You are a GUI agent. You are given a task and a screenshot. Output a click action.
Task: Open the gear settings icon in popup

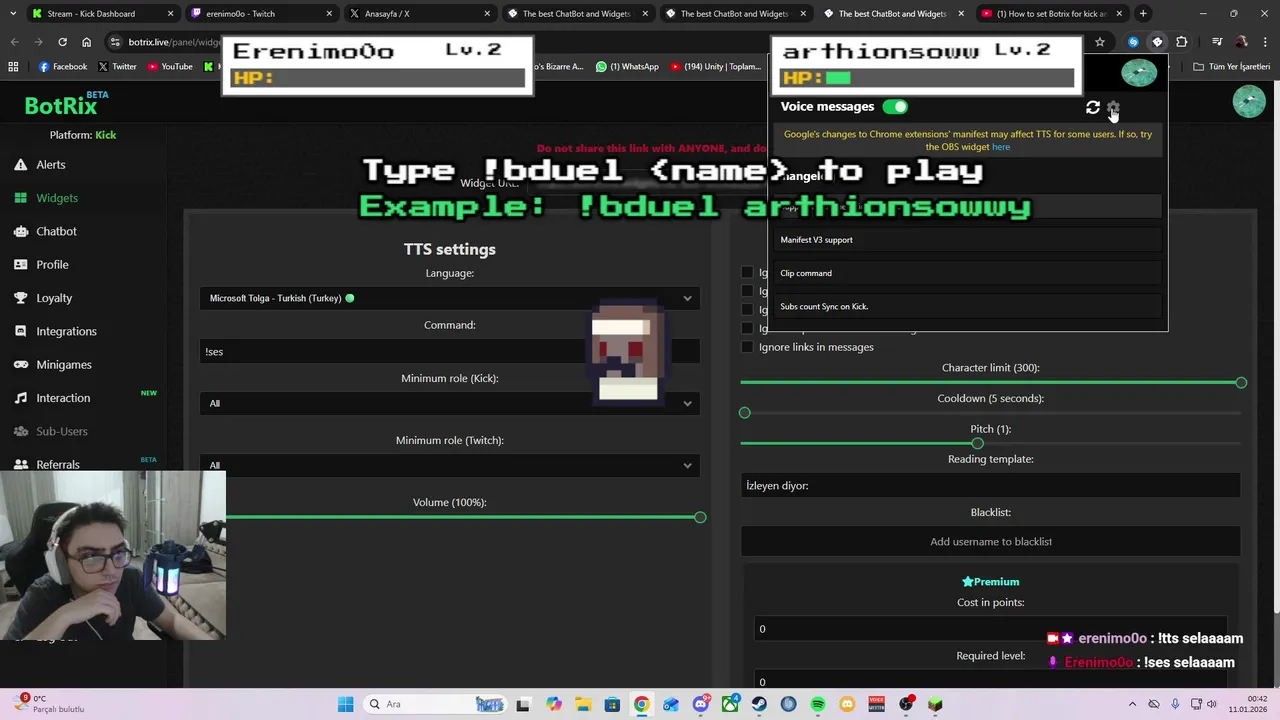(1113, 107)
